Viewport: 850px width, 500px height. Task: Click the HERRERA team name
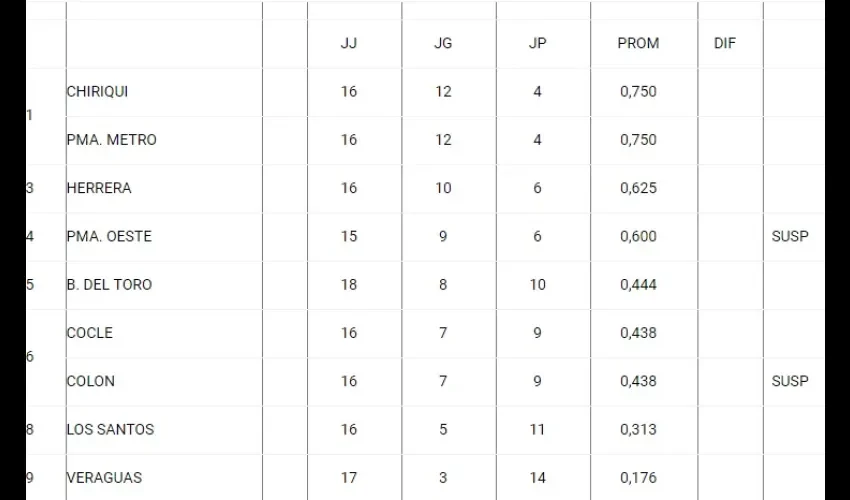tap(98, 188)
